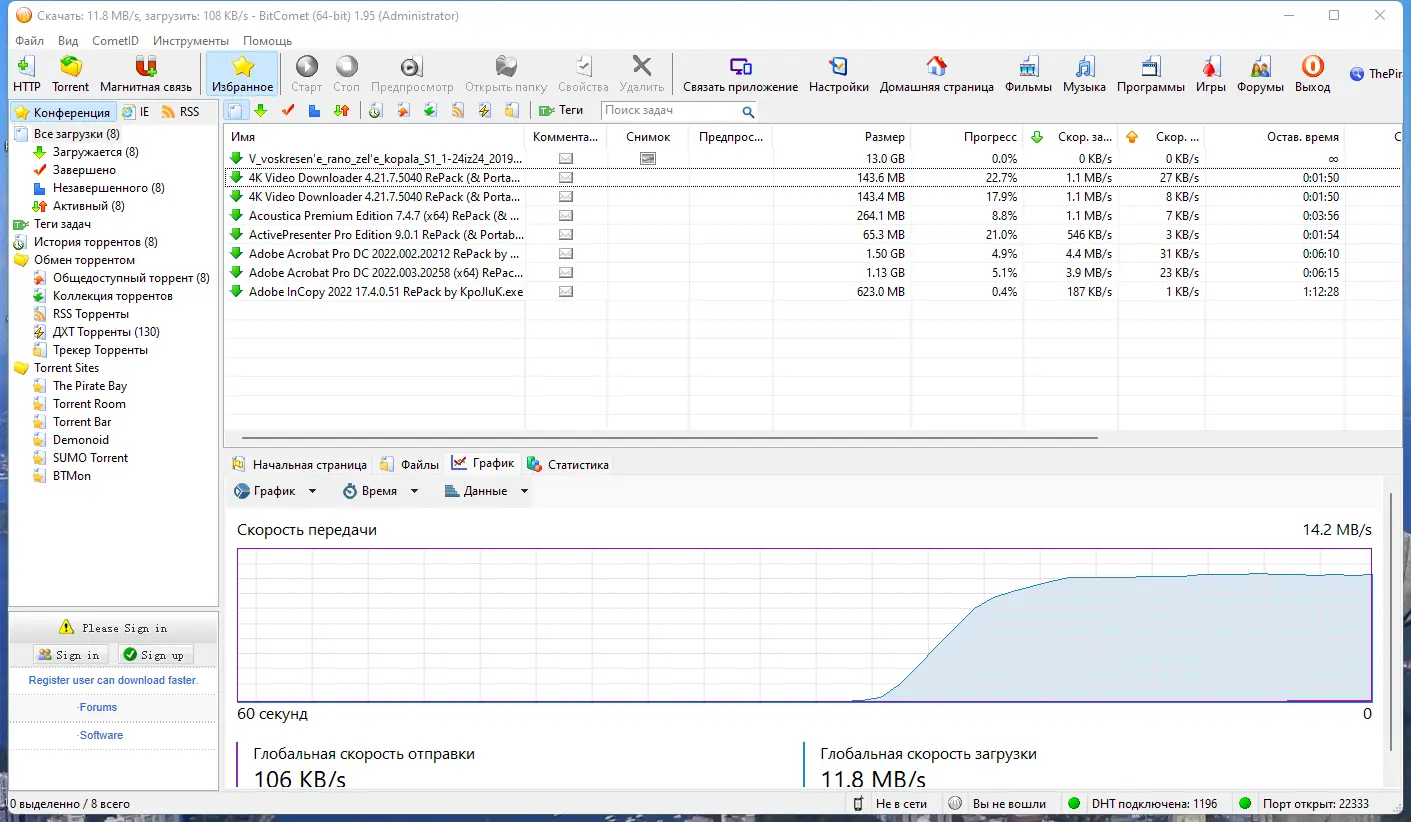Select the Acoustica Premium Edition task row
This screenshot has width=1411, height=822.
(812, 215)
